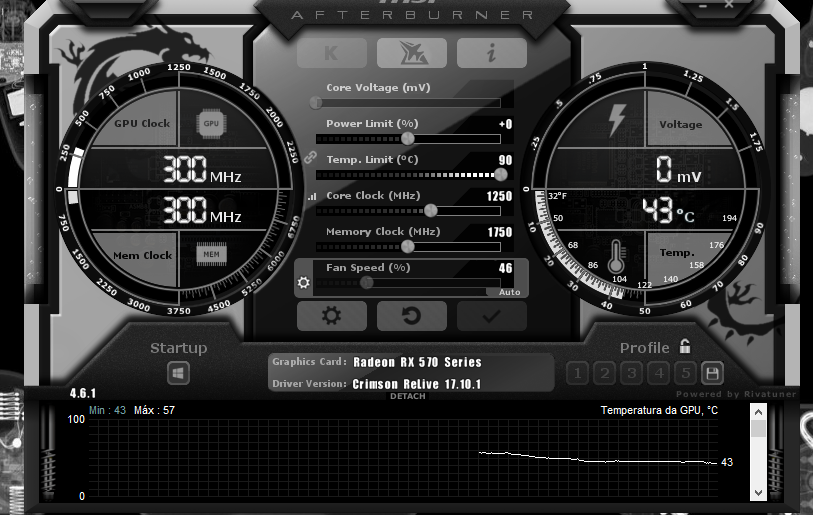Select profile slot 1
The image size is (813, 515).
(x=578, y=373)
